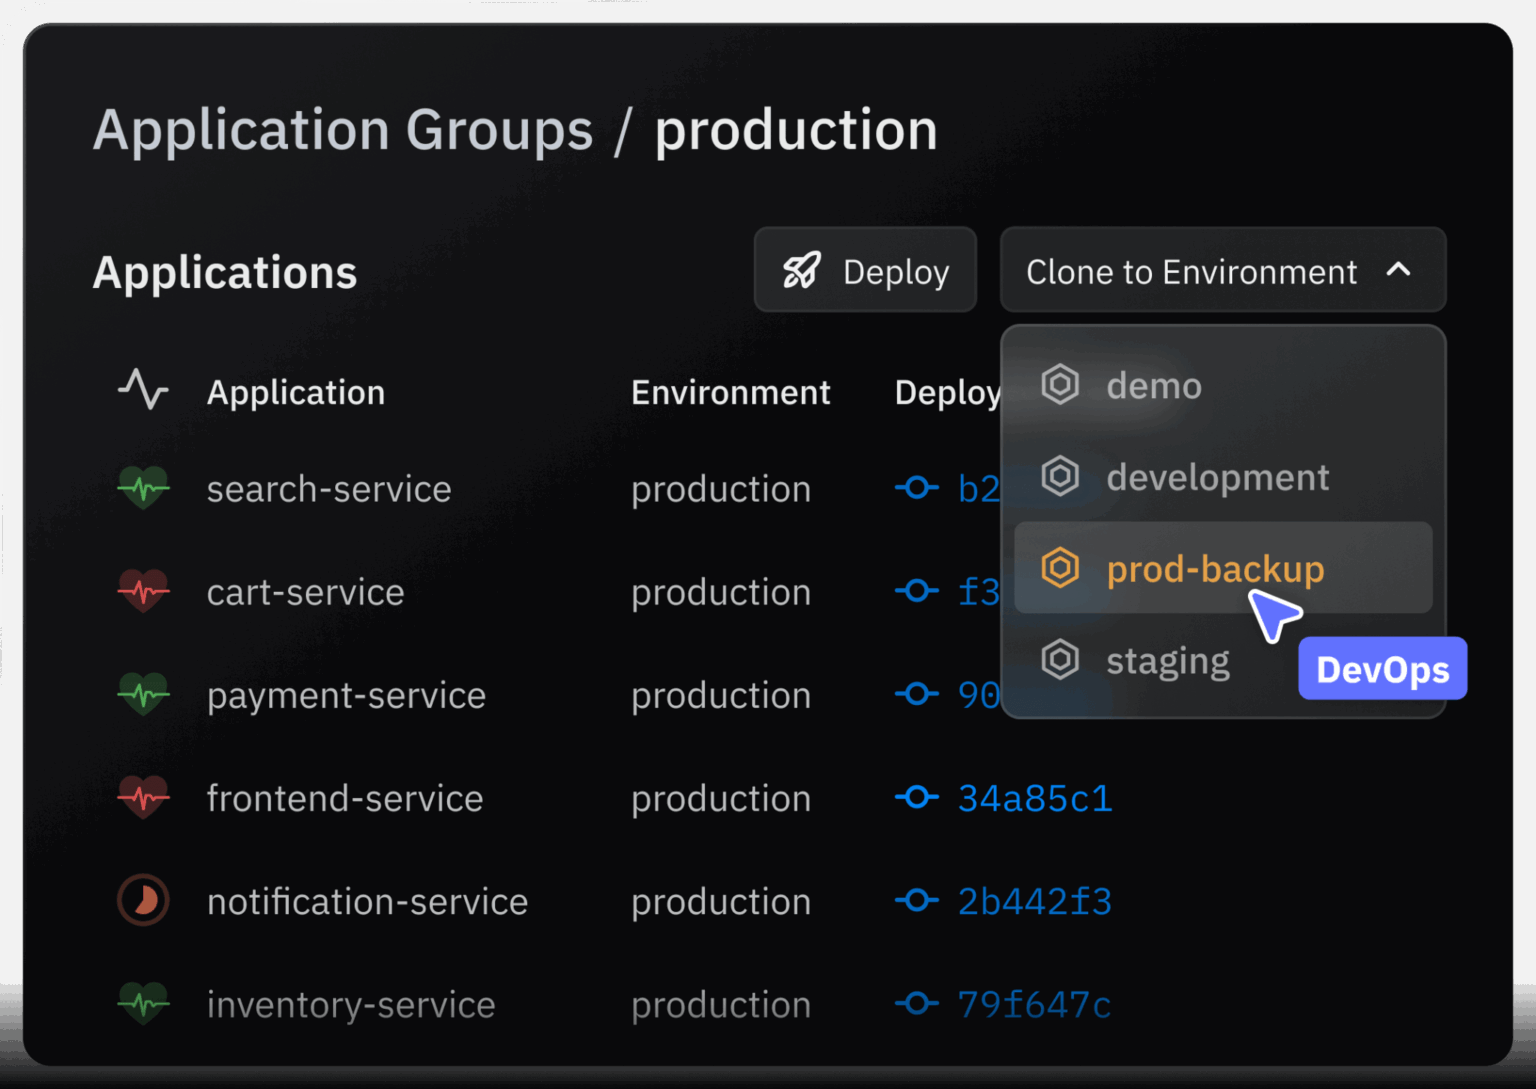
Task: Click the red health icon for cart-service
Action: [143, 591]
